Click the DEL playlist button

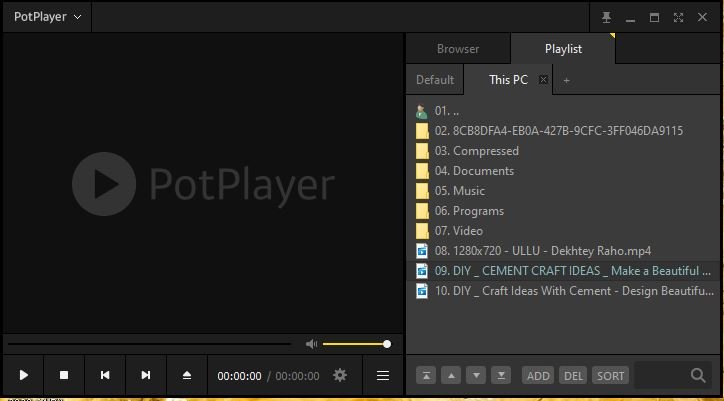tap(573, 376)
